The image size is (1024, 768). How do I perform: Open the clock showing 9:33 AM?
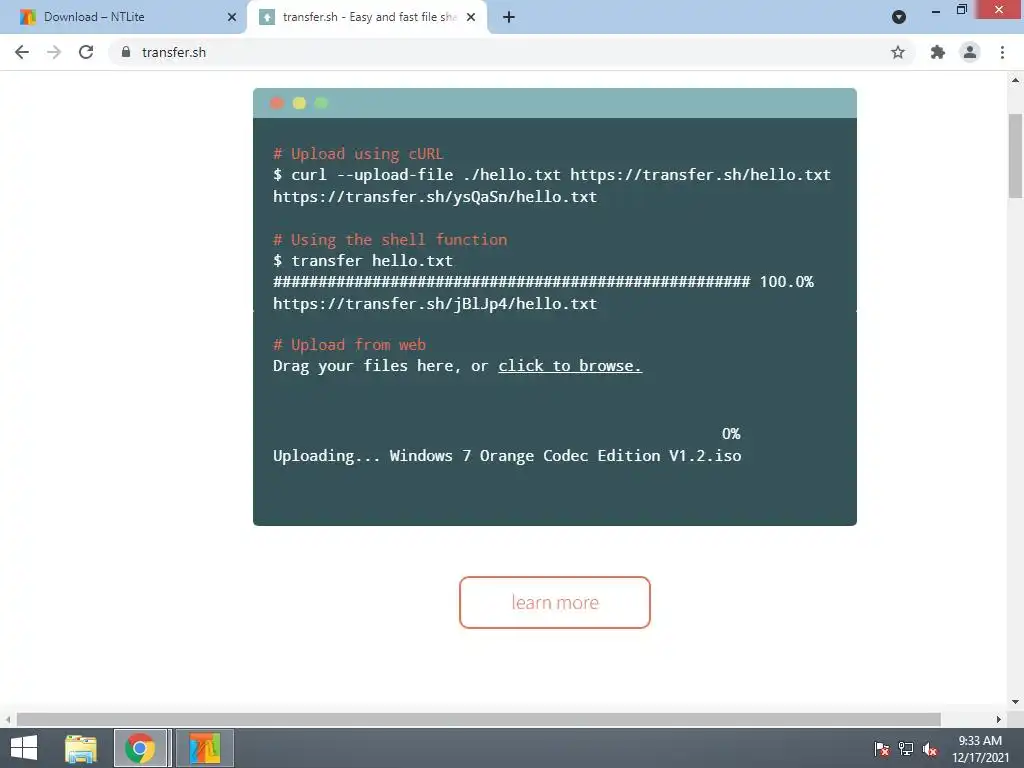(980, 749)
